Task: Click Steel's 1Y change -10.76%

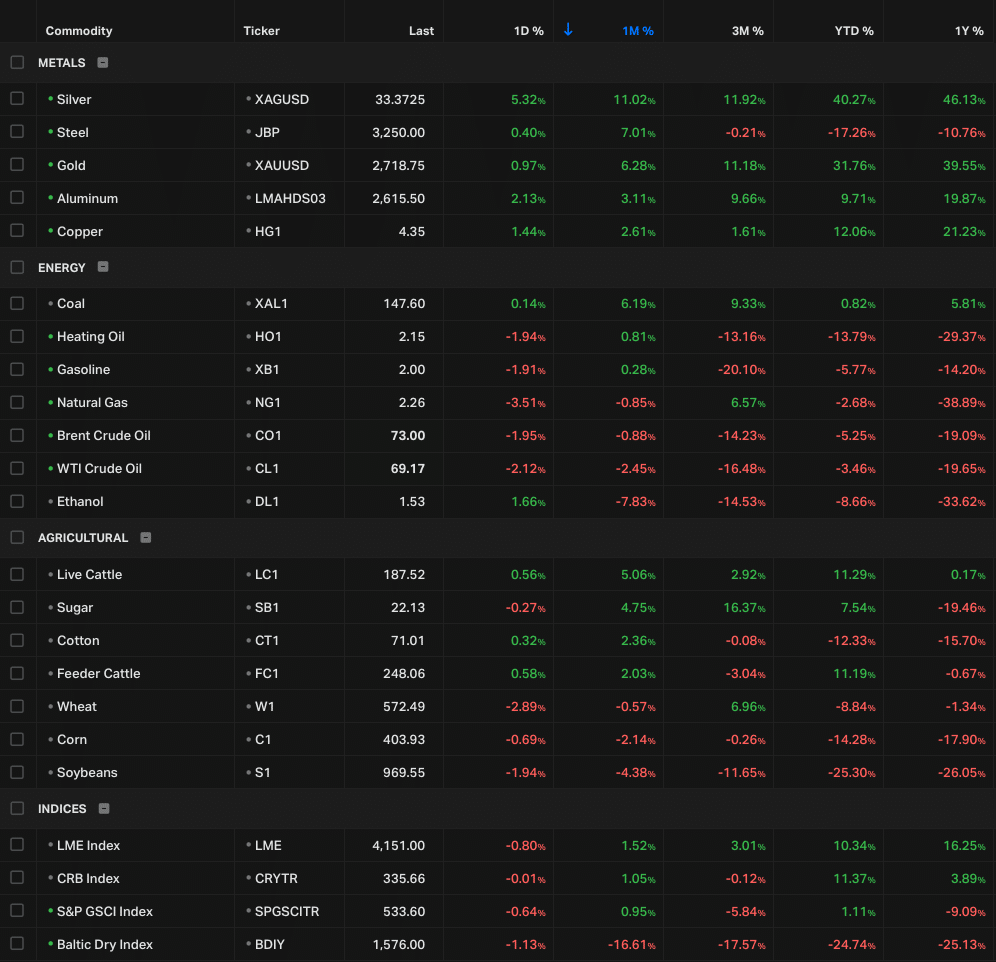Action: 961,132
